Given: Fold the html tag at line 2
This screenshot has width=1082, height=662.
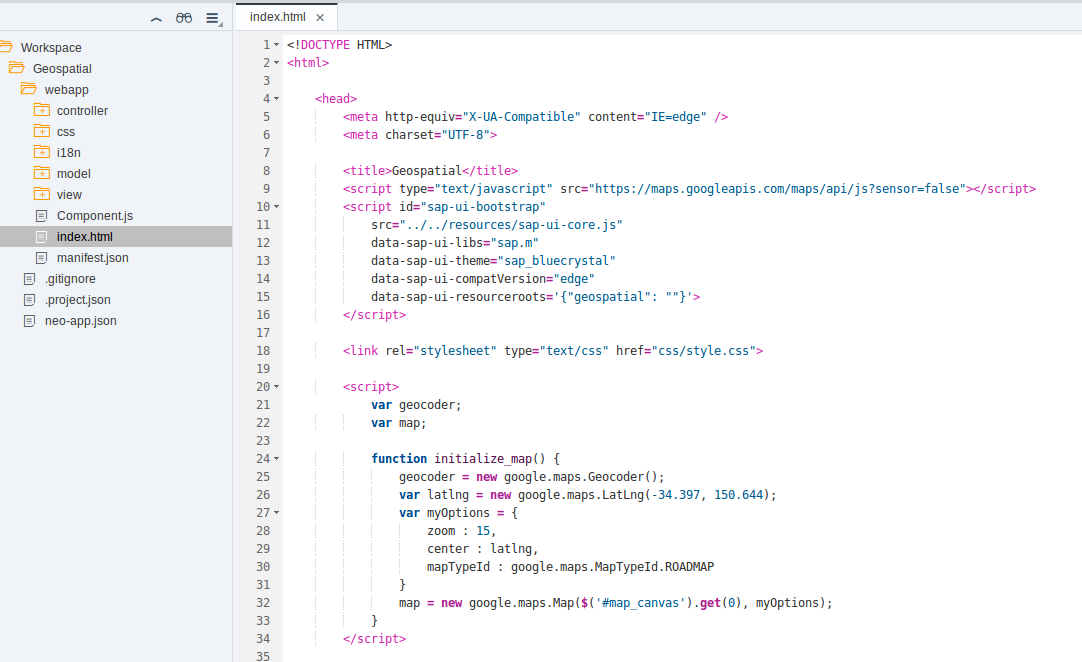Looking at the screenshot, I should tap(277, 63).
